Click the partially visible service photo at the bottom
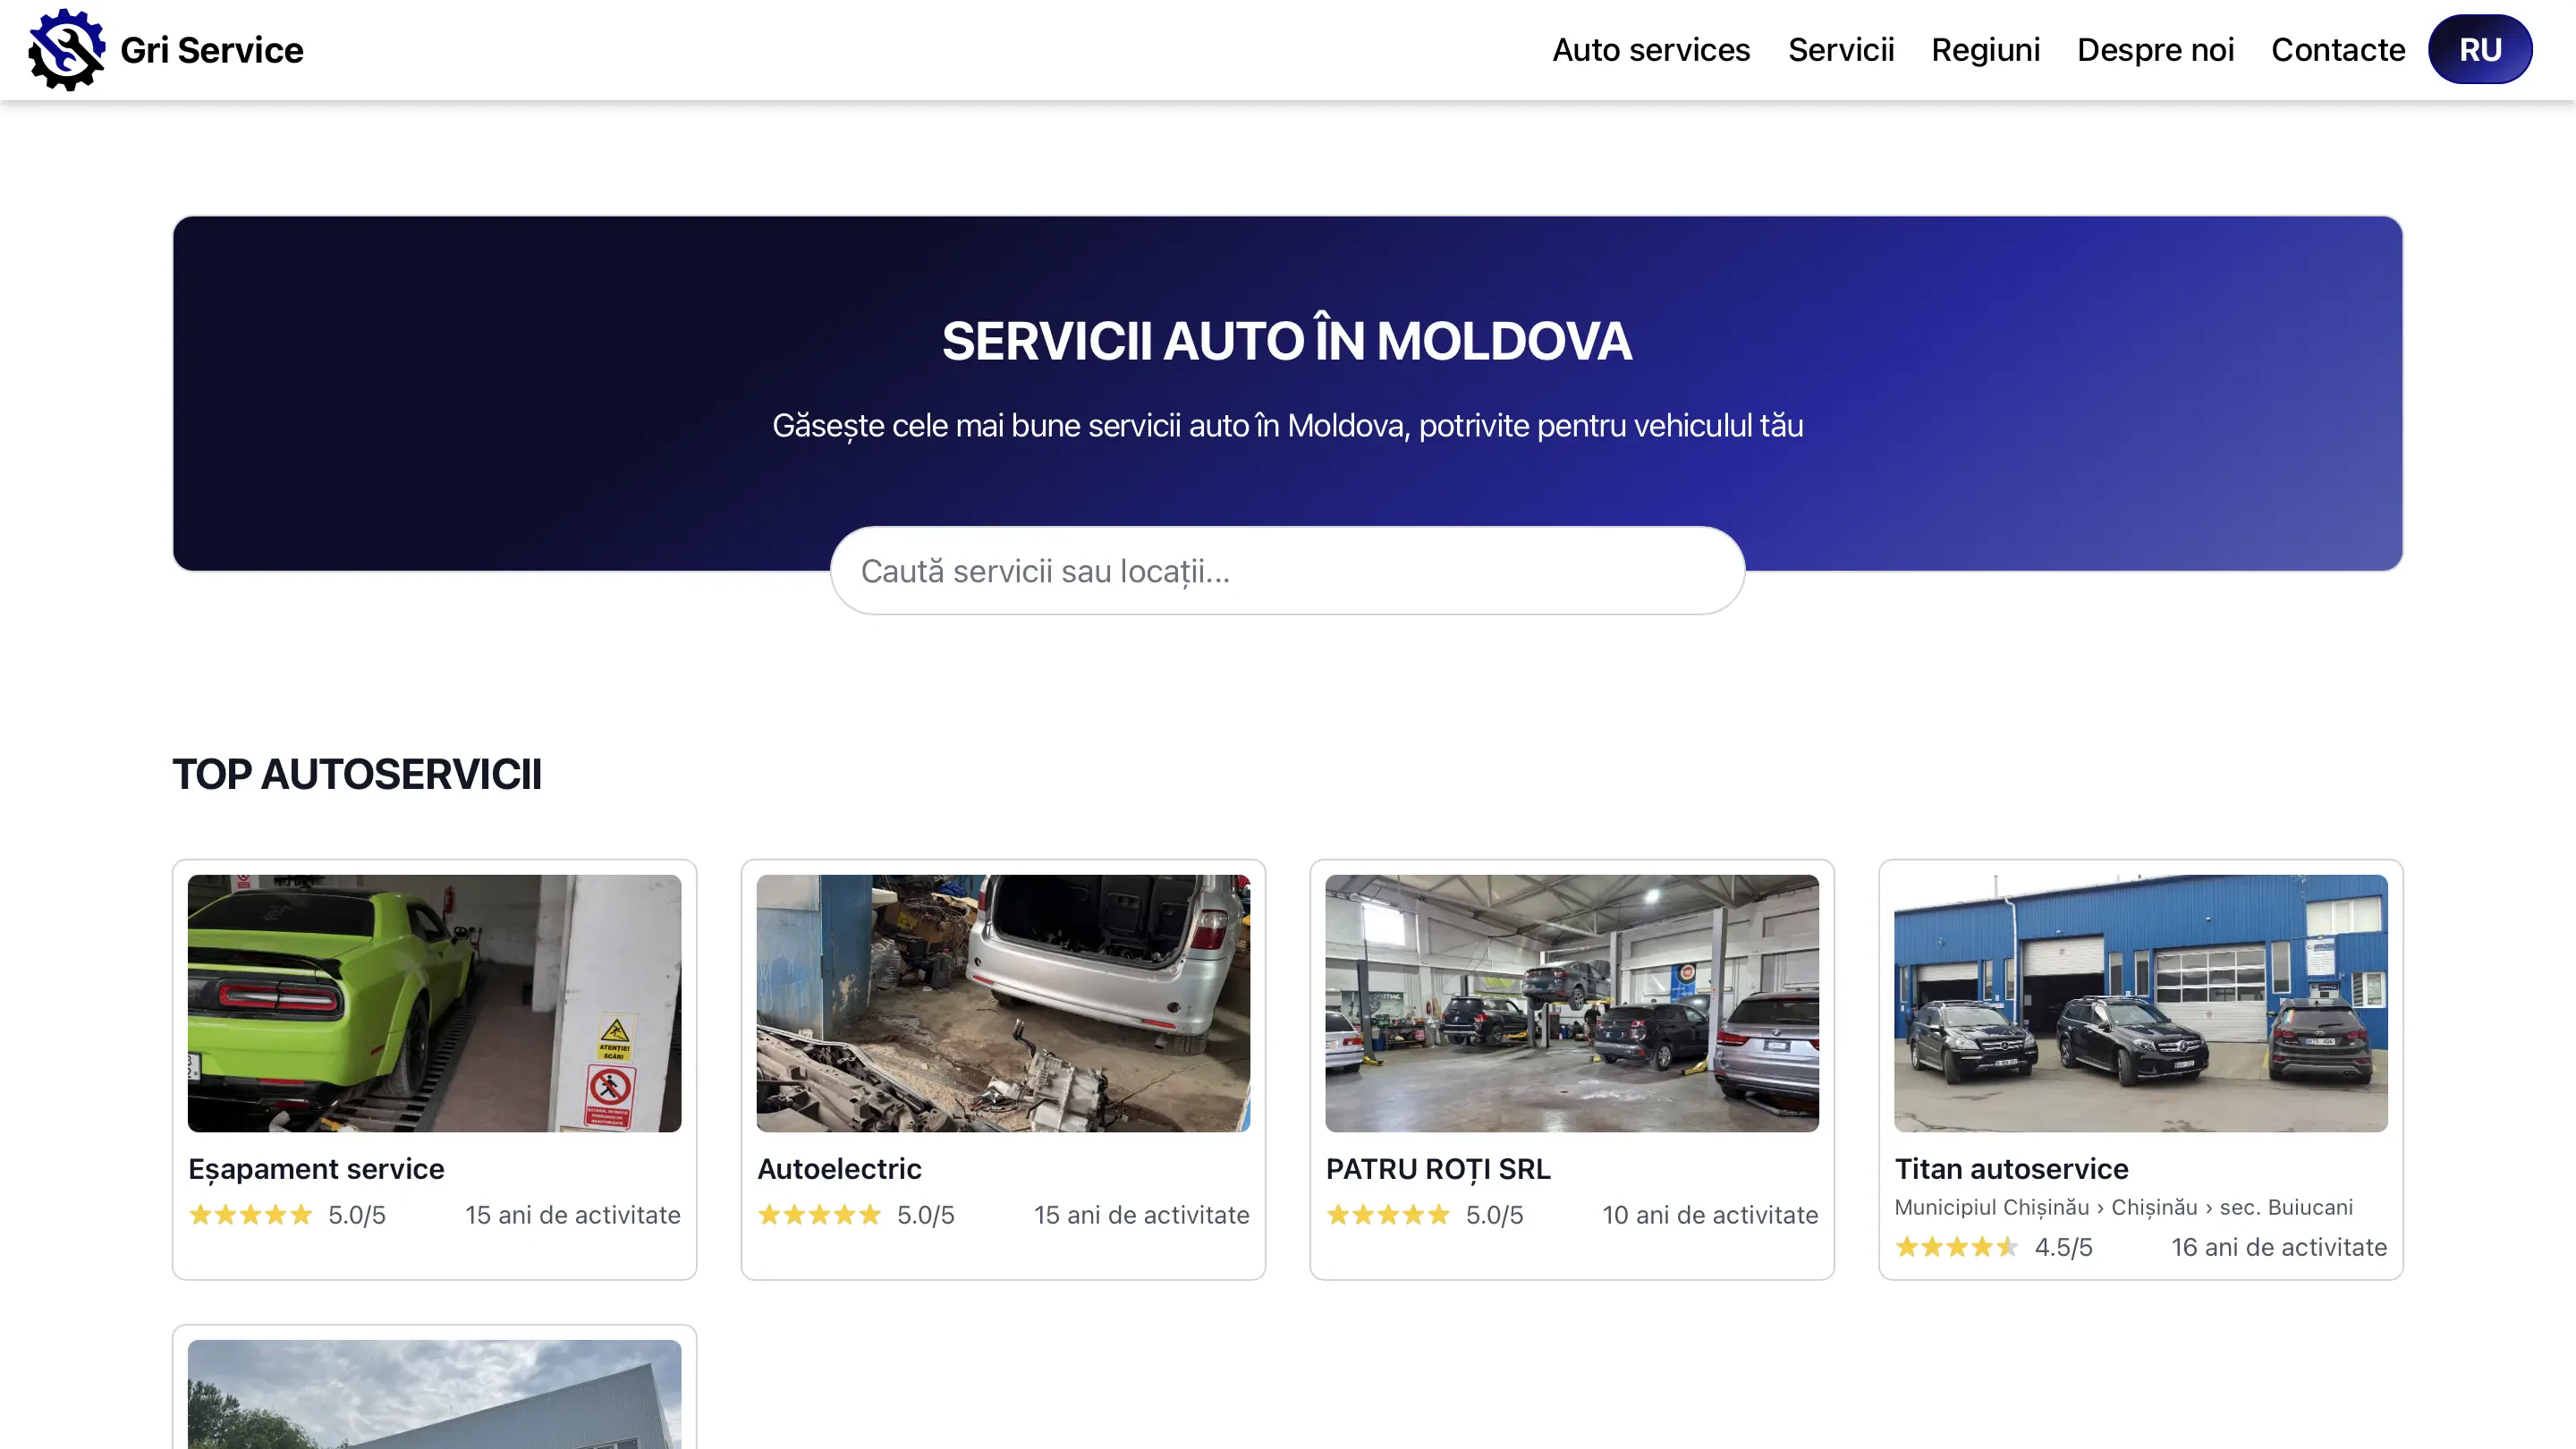The image size is (2576, 1449). coord(434,1400)
